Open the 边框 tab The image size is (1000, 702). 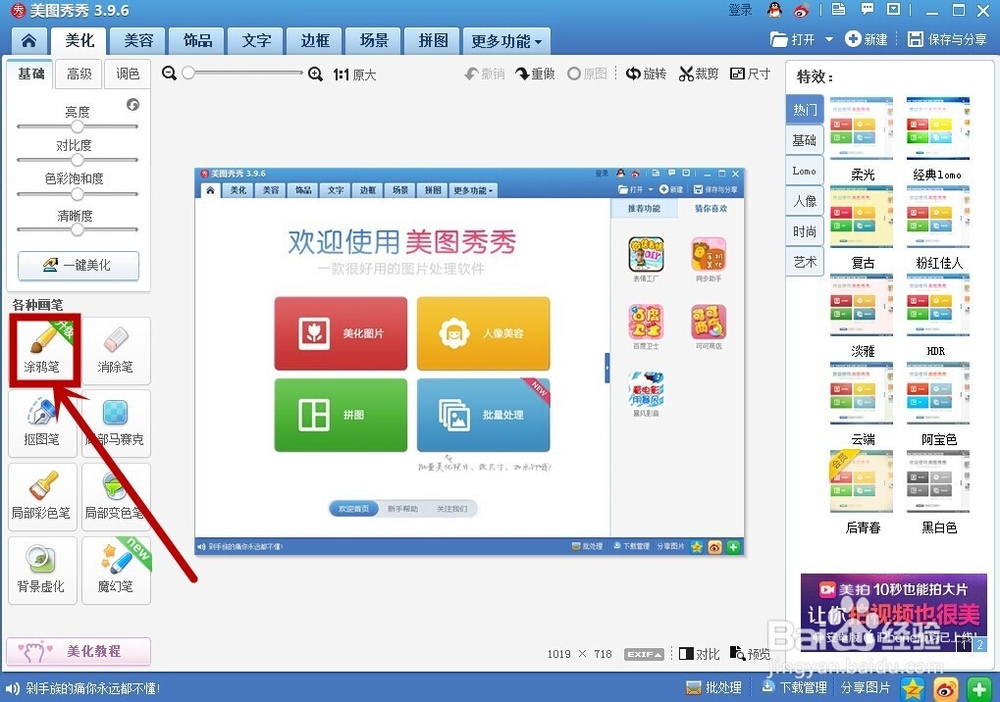[315, 41]
